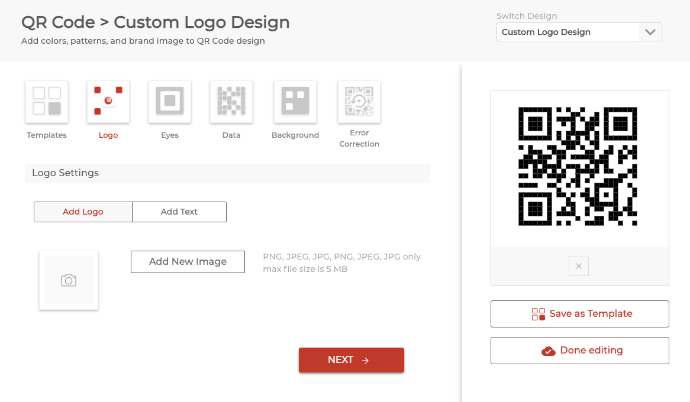Viewport: 690px width, 402px height.
Task: Click the 'QR Code > Custom Logo Design' heading
Action: click(155, 22)
